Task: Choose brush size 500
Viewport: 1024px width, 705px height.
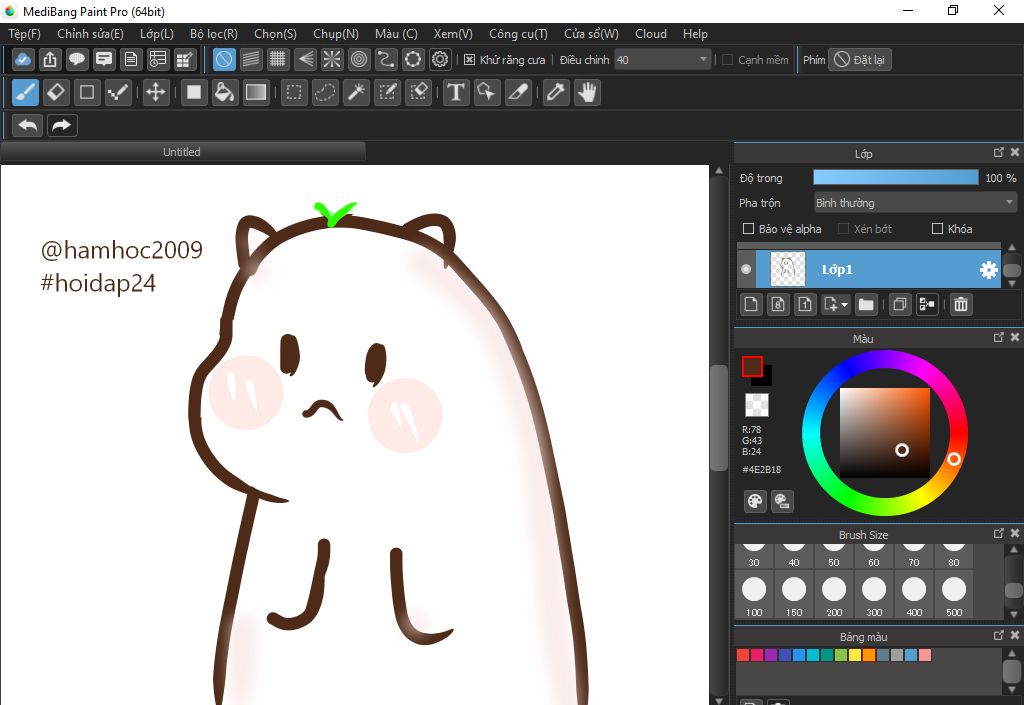Action: coord(954,595)
